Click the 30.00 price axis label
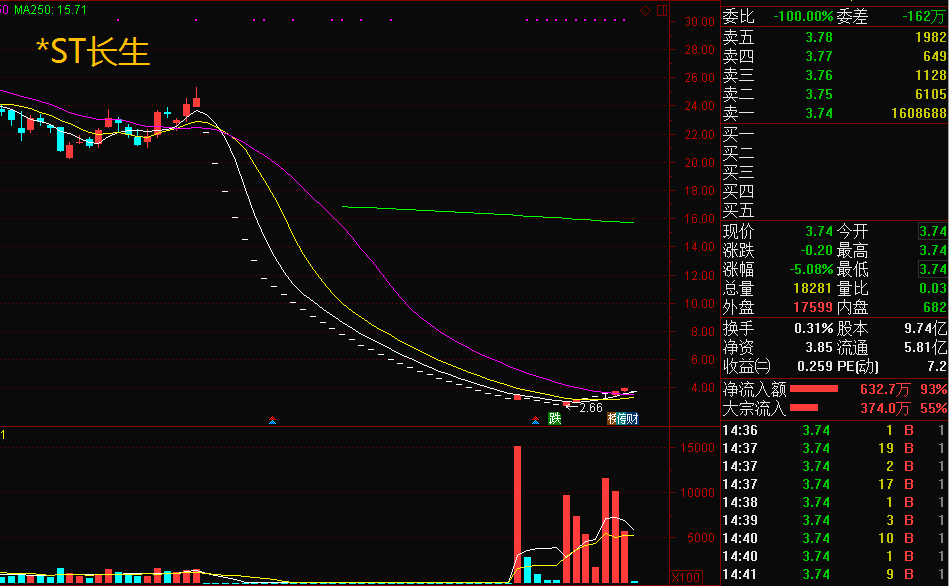950x586 pixels. (700, 22)
